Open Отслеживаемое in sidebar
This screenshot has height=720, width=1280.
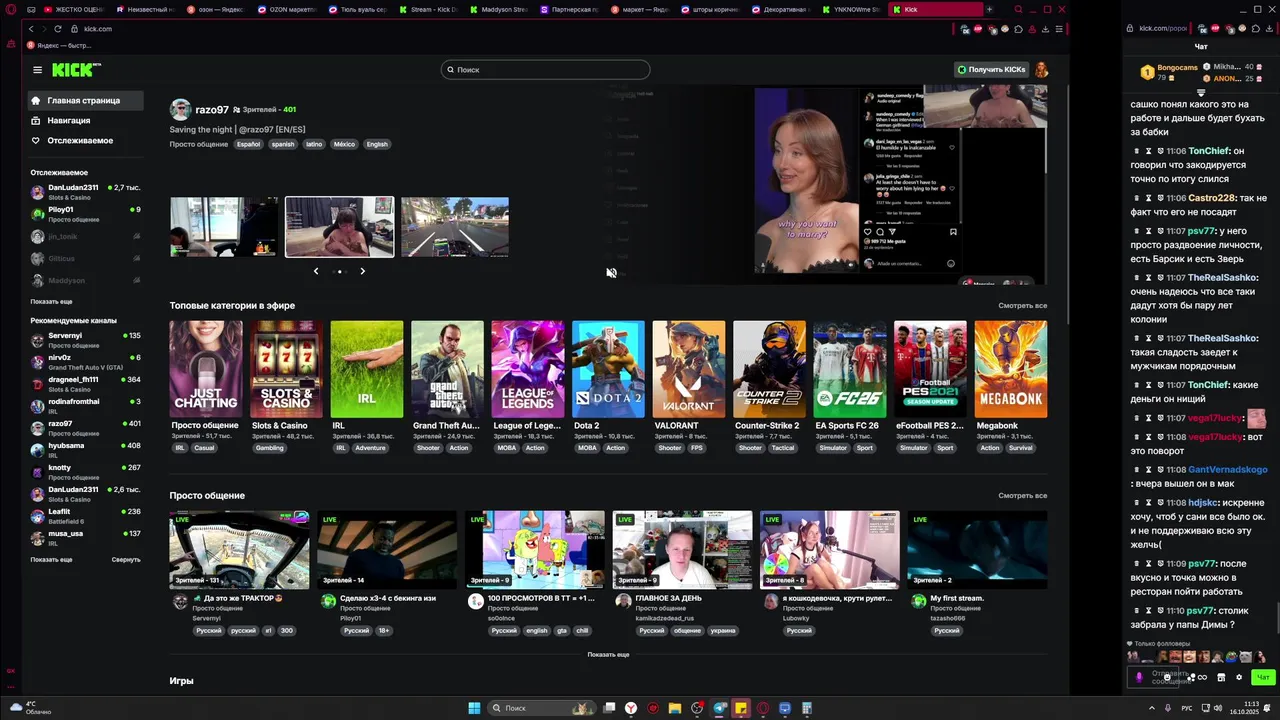click(85, 140)
